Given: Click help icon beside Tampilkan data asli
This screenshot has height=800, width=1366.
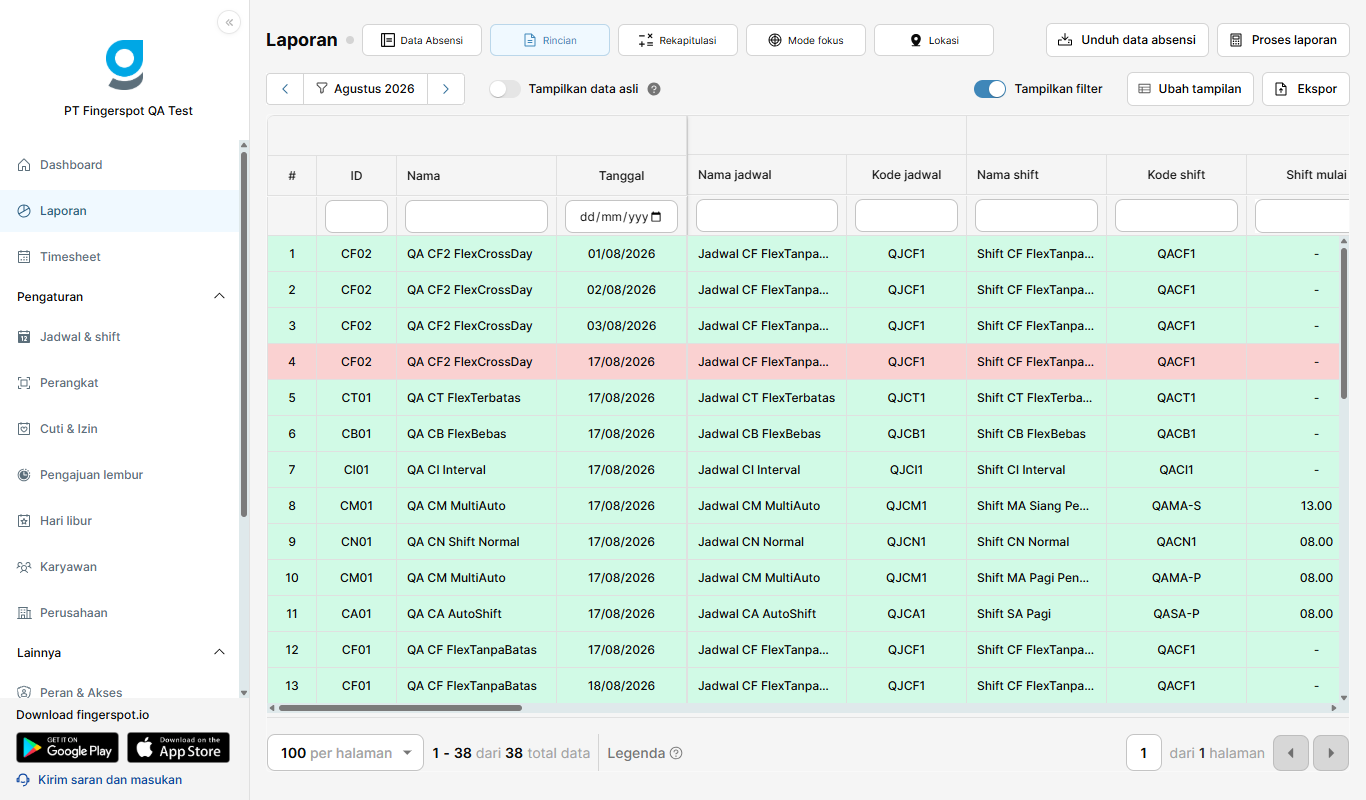Looking at the screenshot, I should 654,89.
